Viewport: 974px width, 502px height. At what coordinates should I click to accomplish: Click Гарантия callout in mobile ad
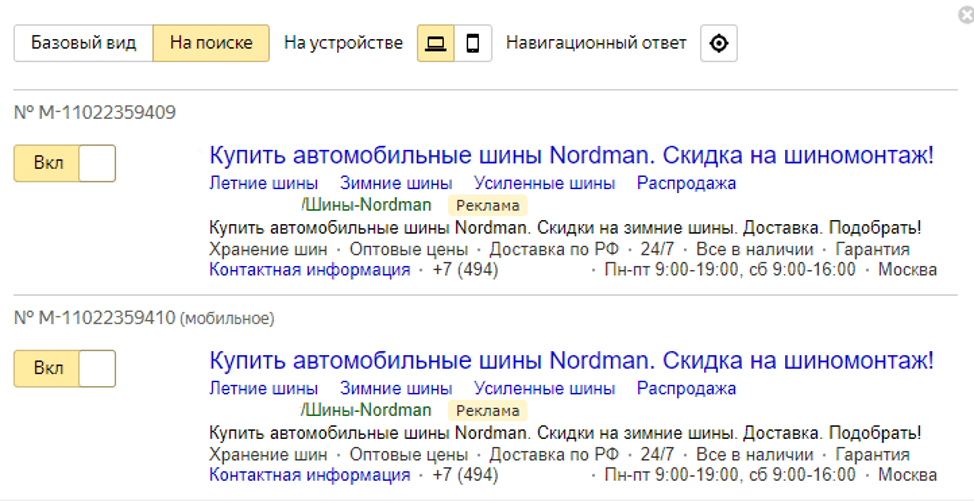click(x=872, y=455)
